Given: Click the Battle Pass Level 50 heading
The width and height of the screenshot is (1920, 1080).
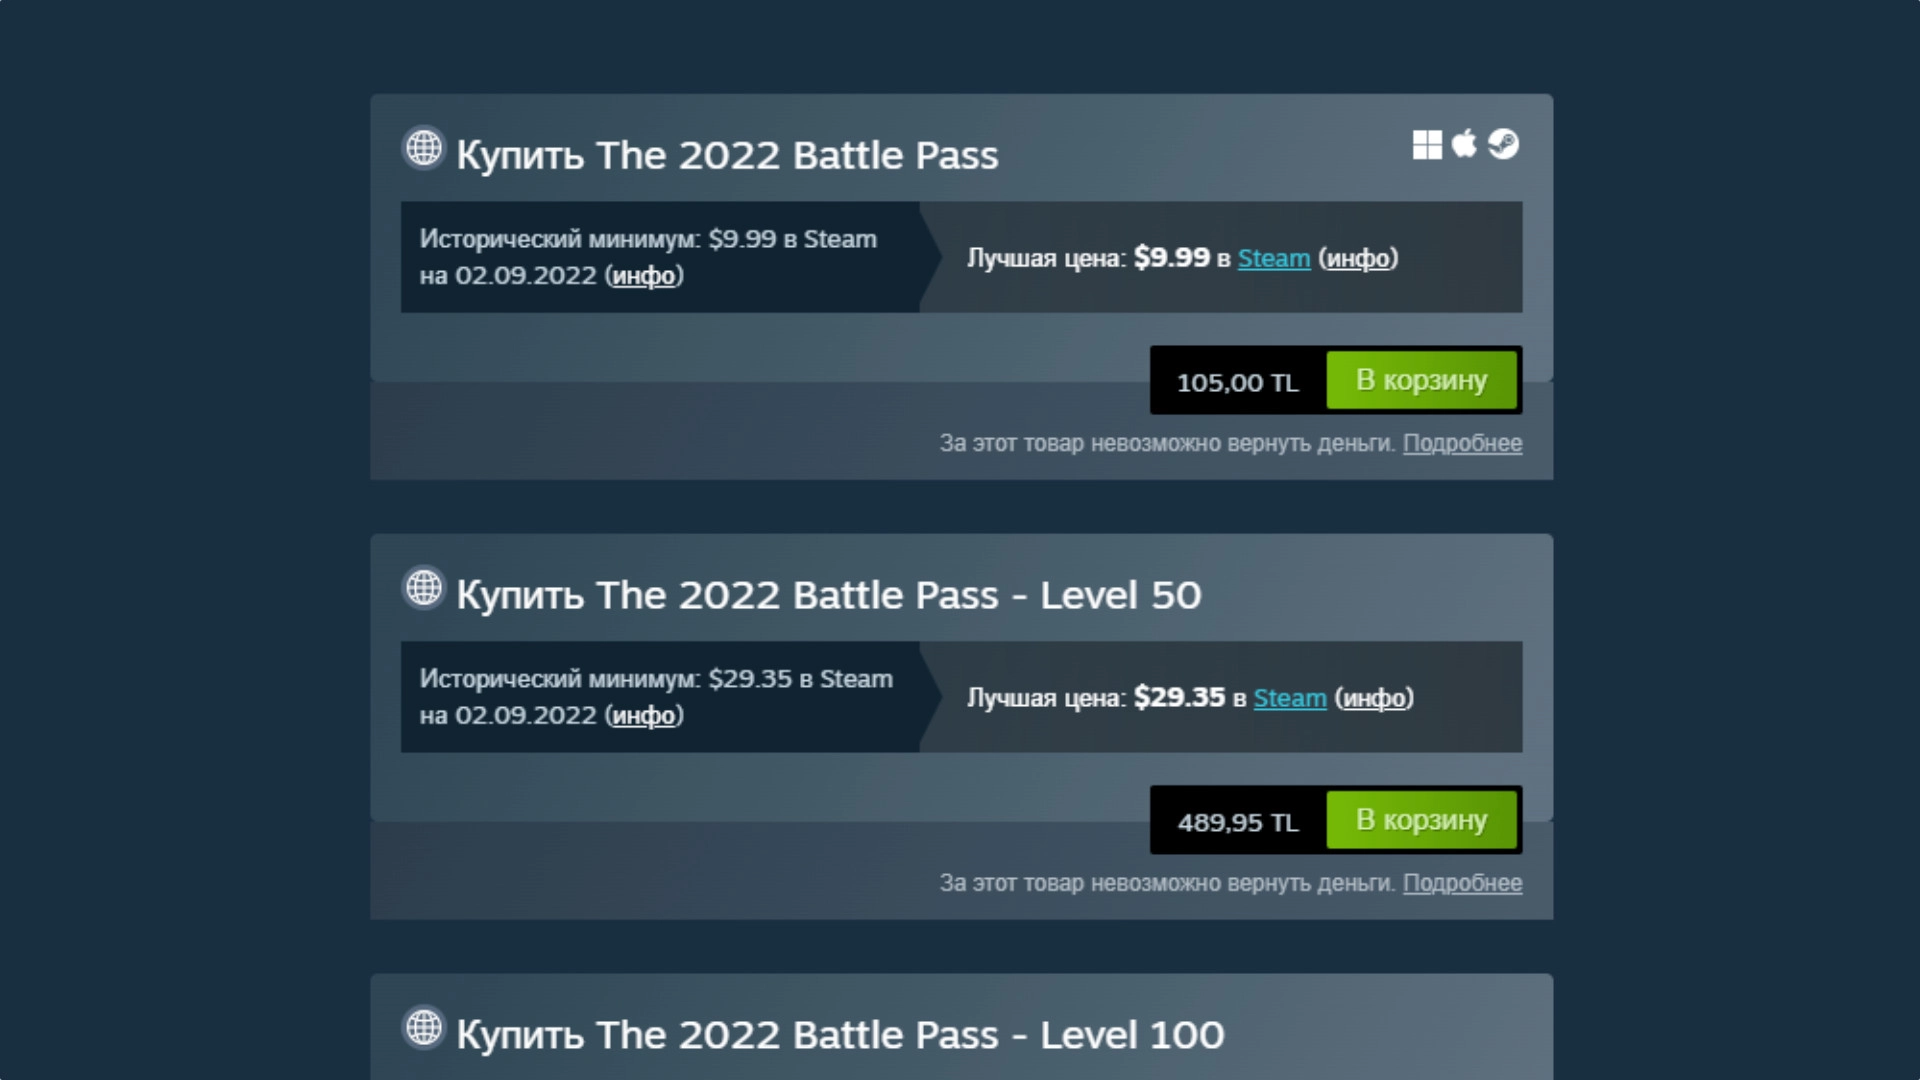Looking at the screenshot, I should point(828,594).
